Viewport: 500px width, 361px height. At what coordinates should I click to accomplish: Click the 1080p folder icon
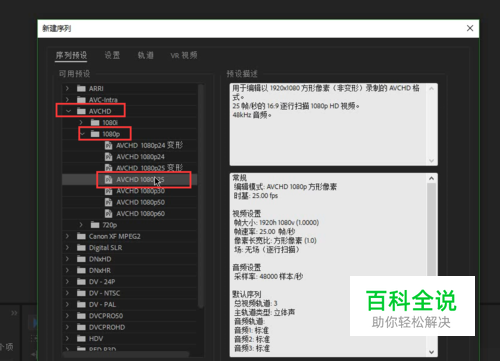[x=95, y=134]
